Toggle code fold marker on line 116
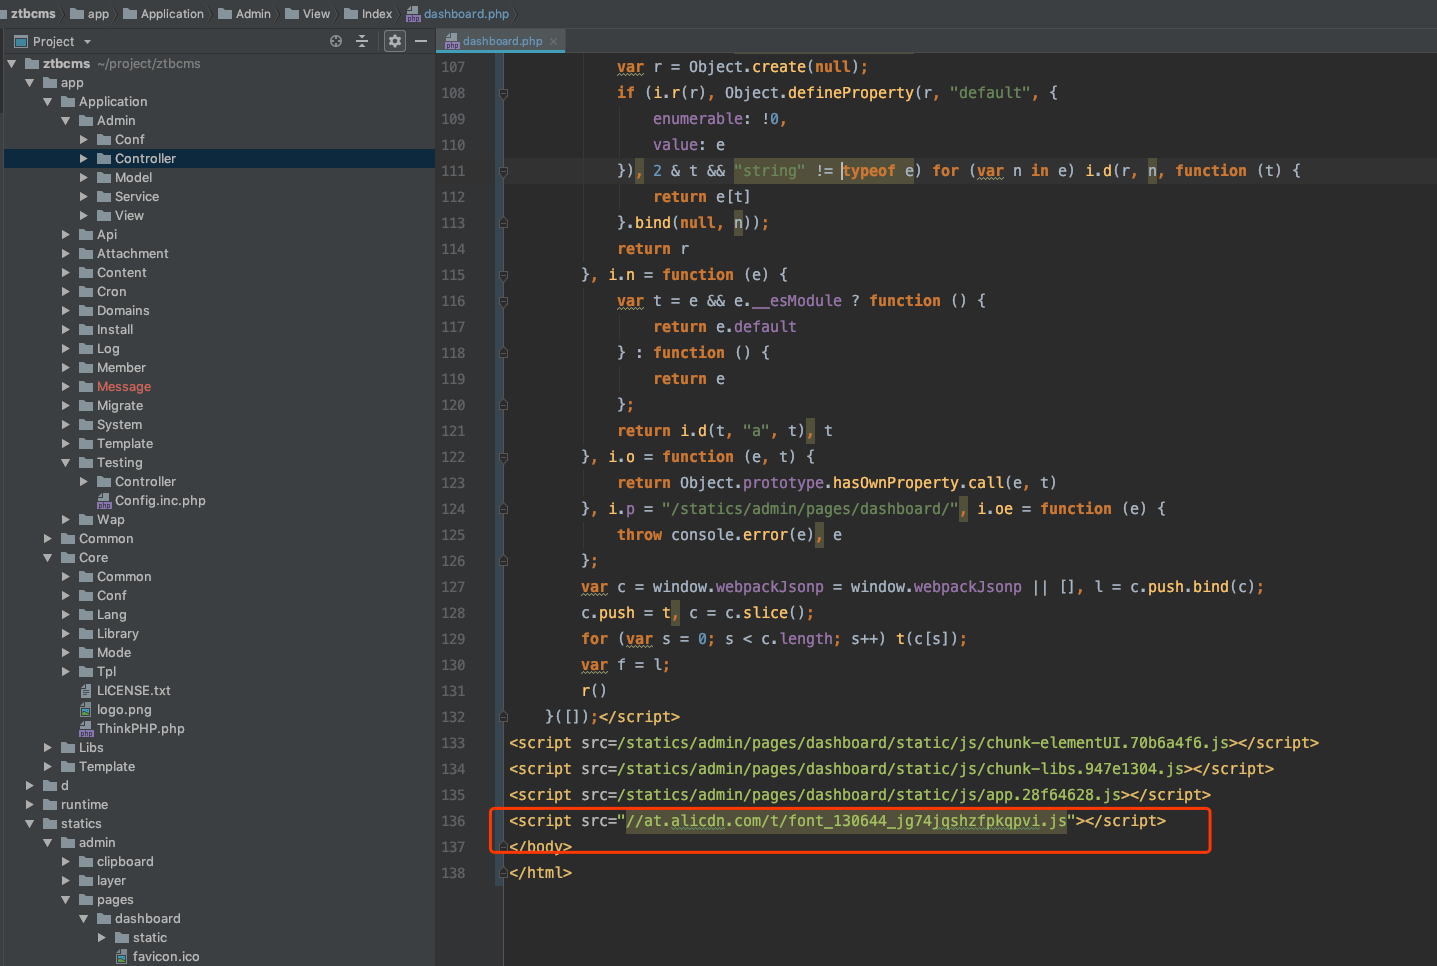Screen dimensions: 1437x966 [503, 301]
